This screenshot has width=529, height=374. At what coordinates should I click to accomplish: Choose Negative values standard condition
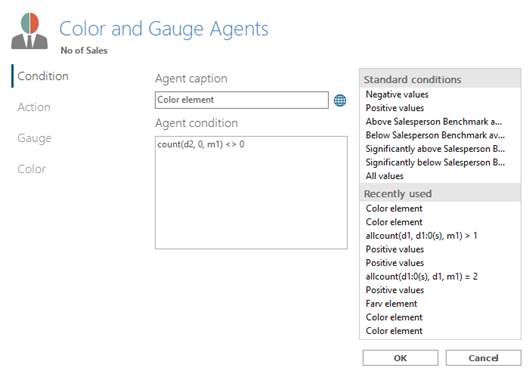[x=397, y=94]
